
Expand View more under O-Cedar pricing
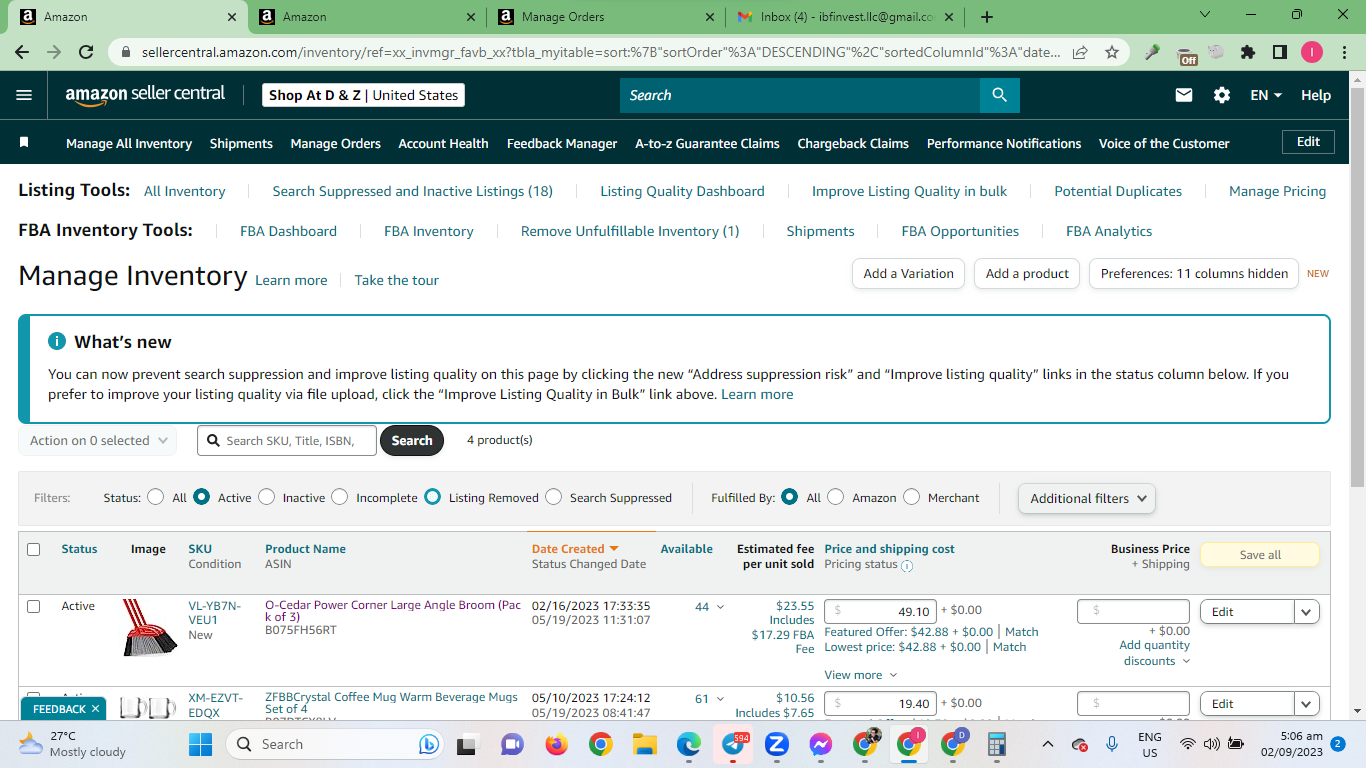[x=860, y=675]
